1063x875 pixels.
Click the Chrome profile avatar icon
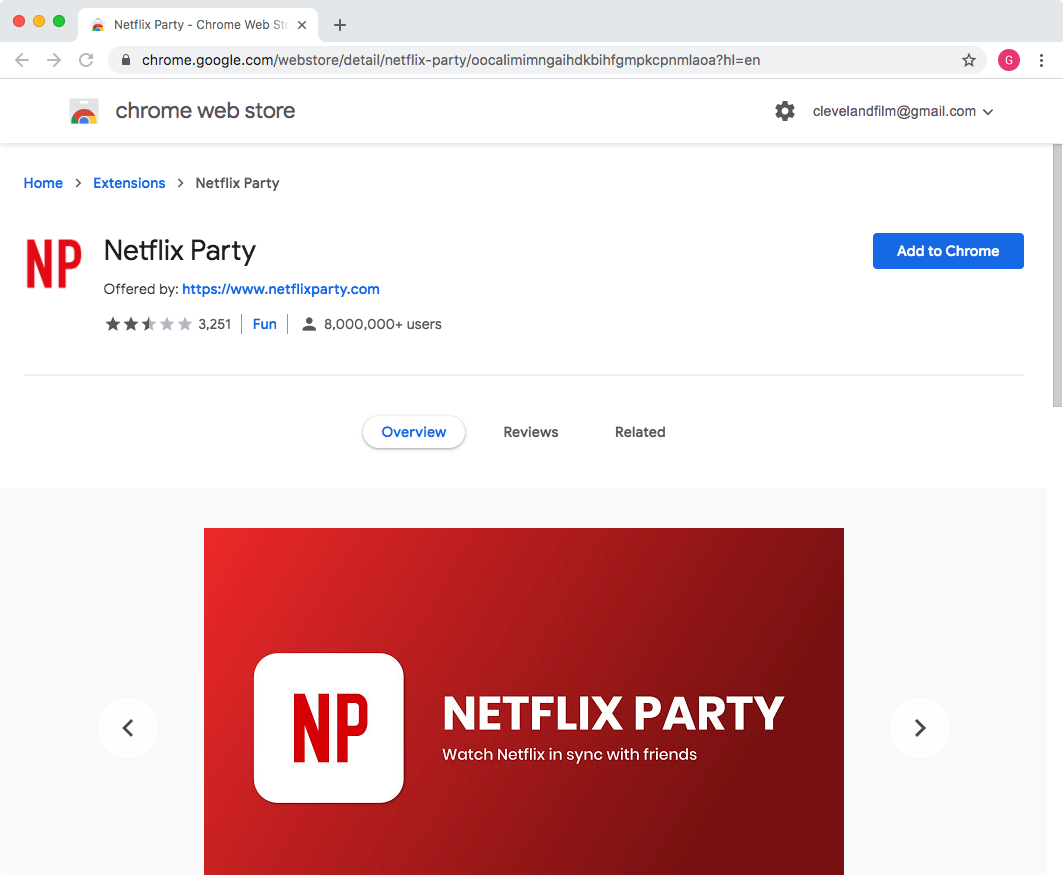click(x=1008, y=60)
